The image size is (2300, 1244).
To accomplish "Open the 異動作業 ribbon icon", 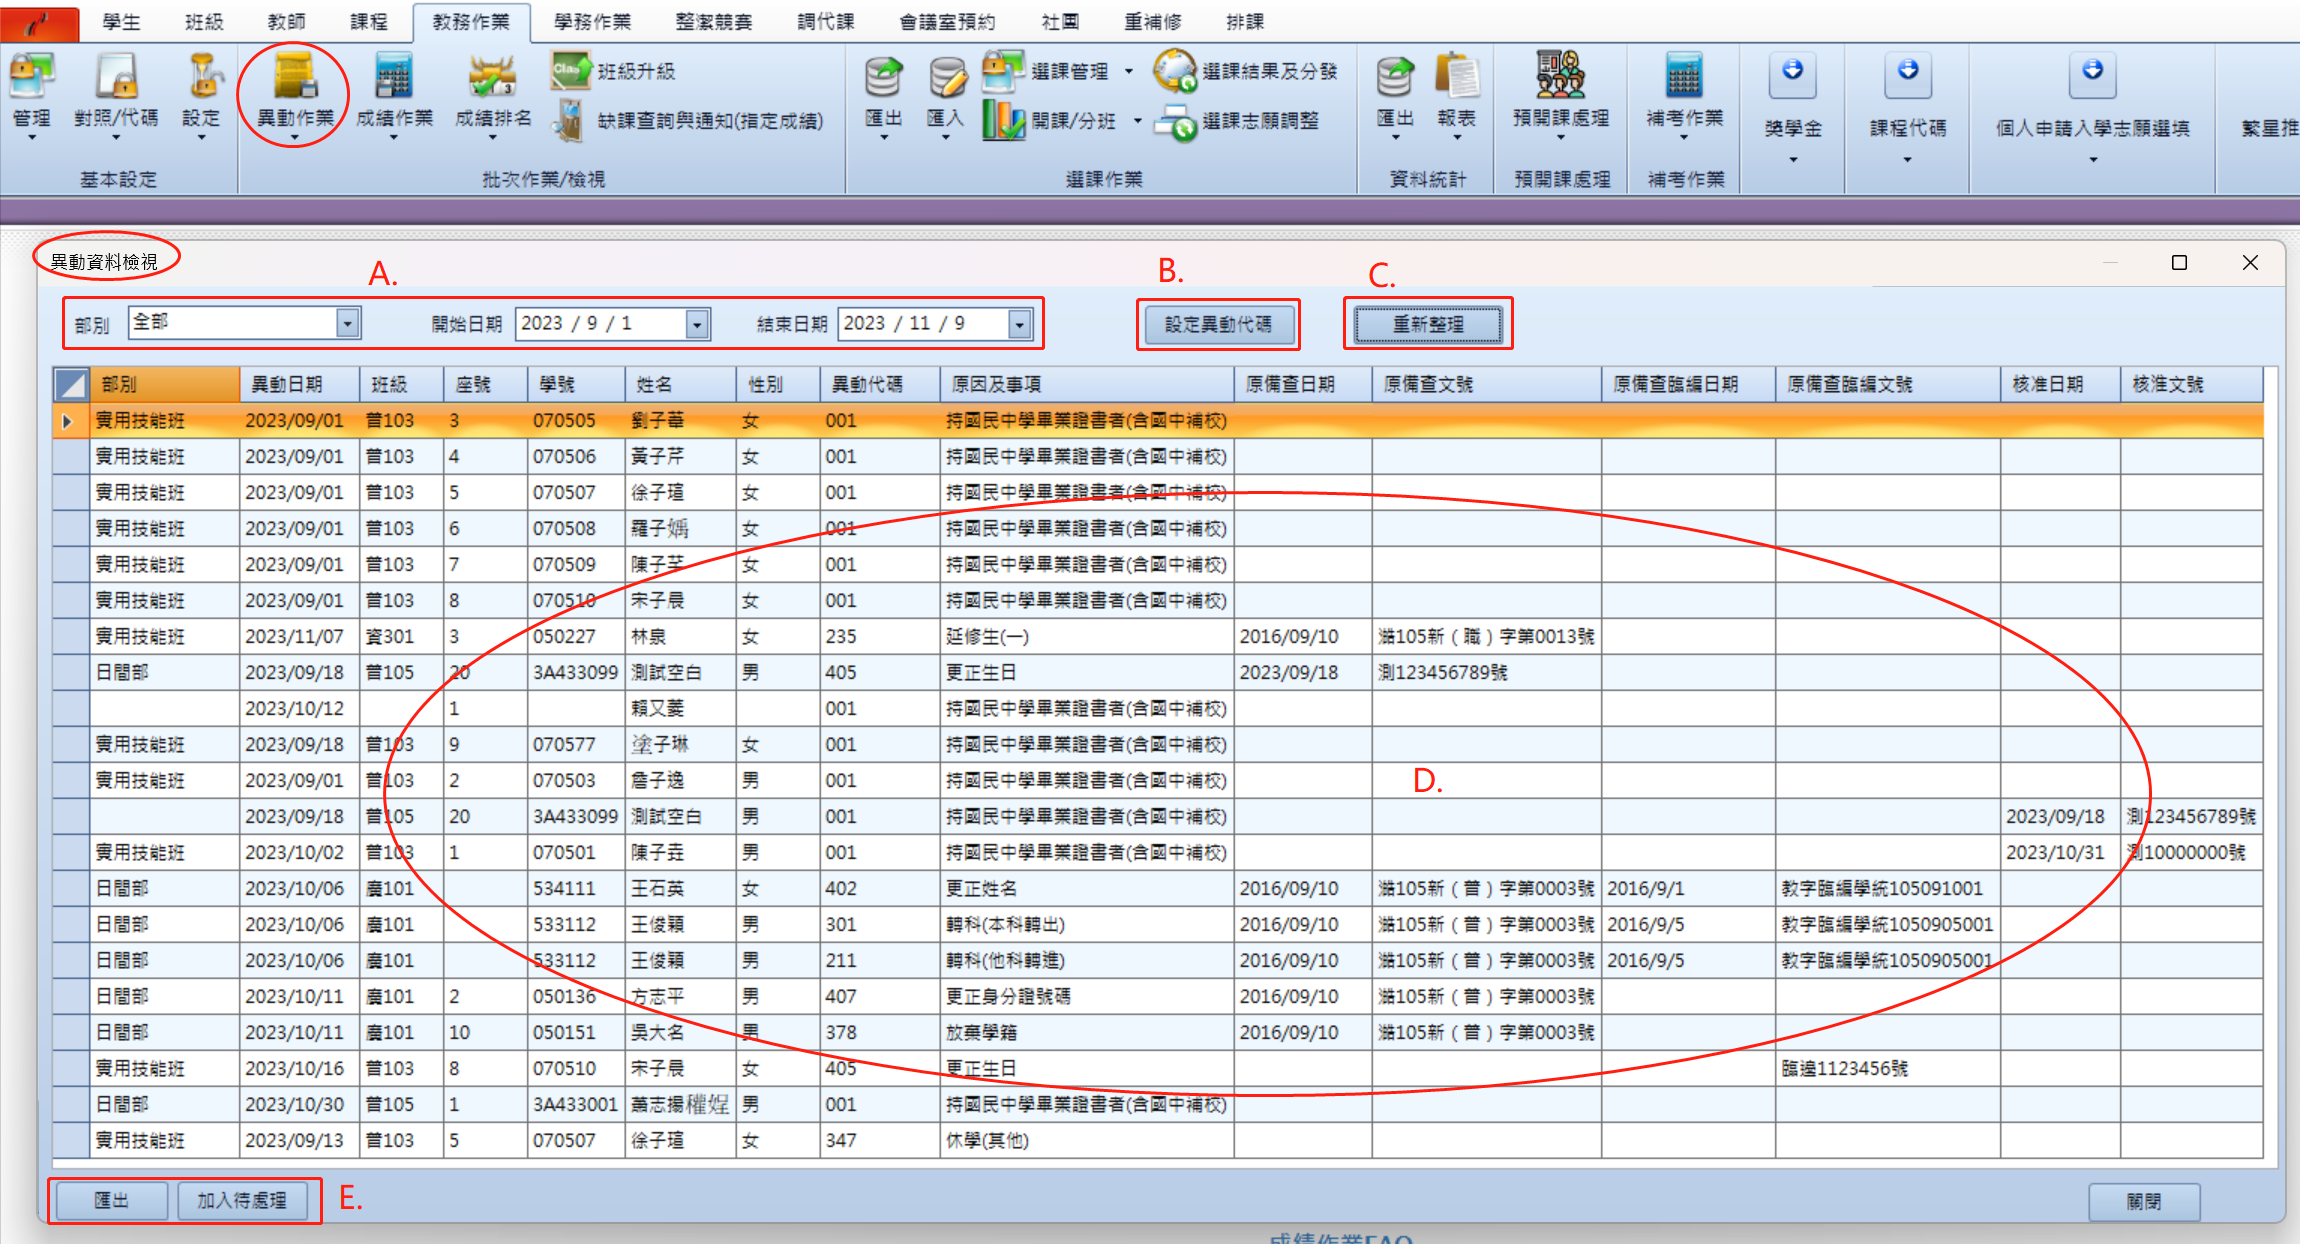I will tap(295, 76).
